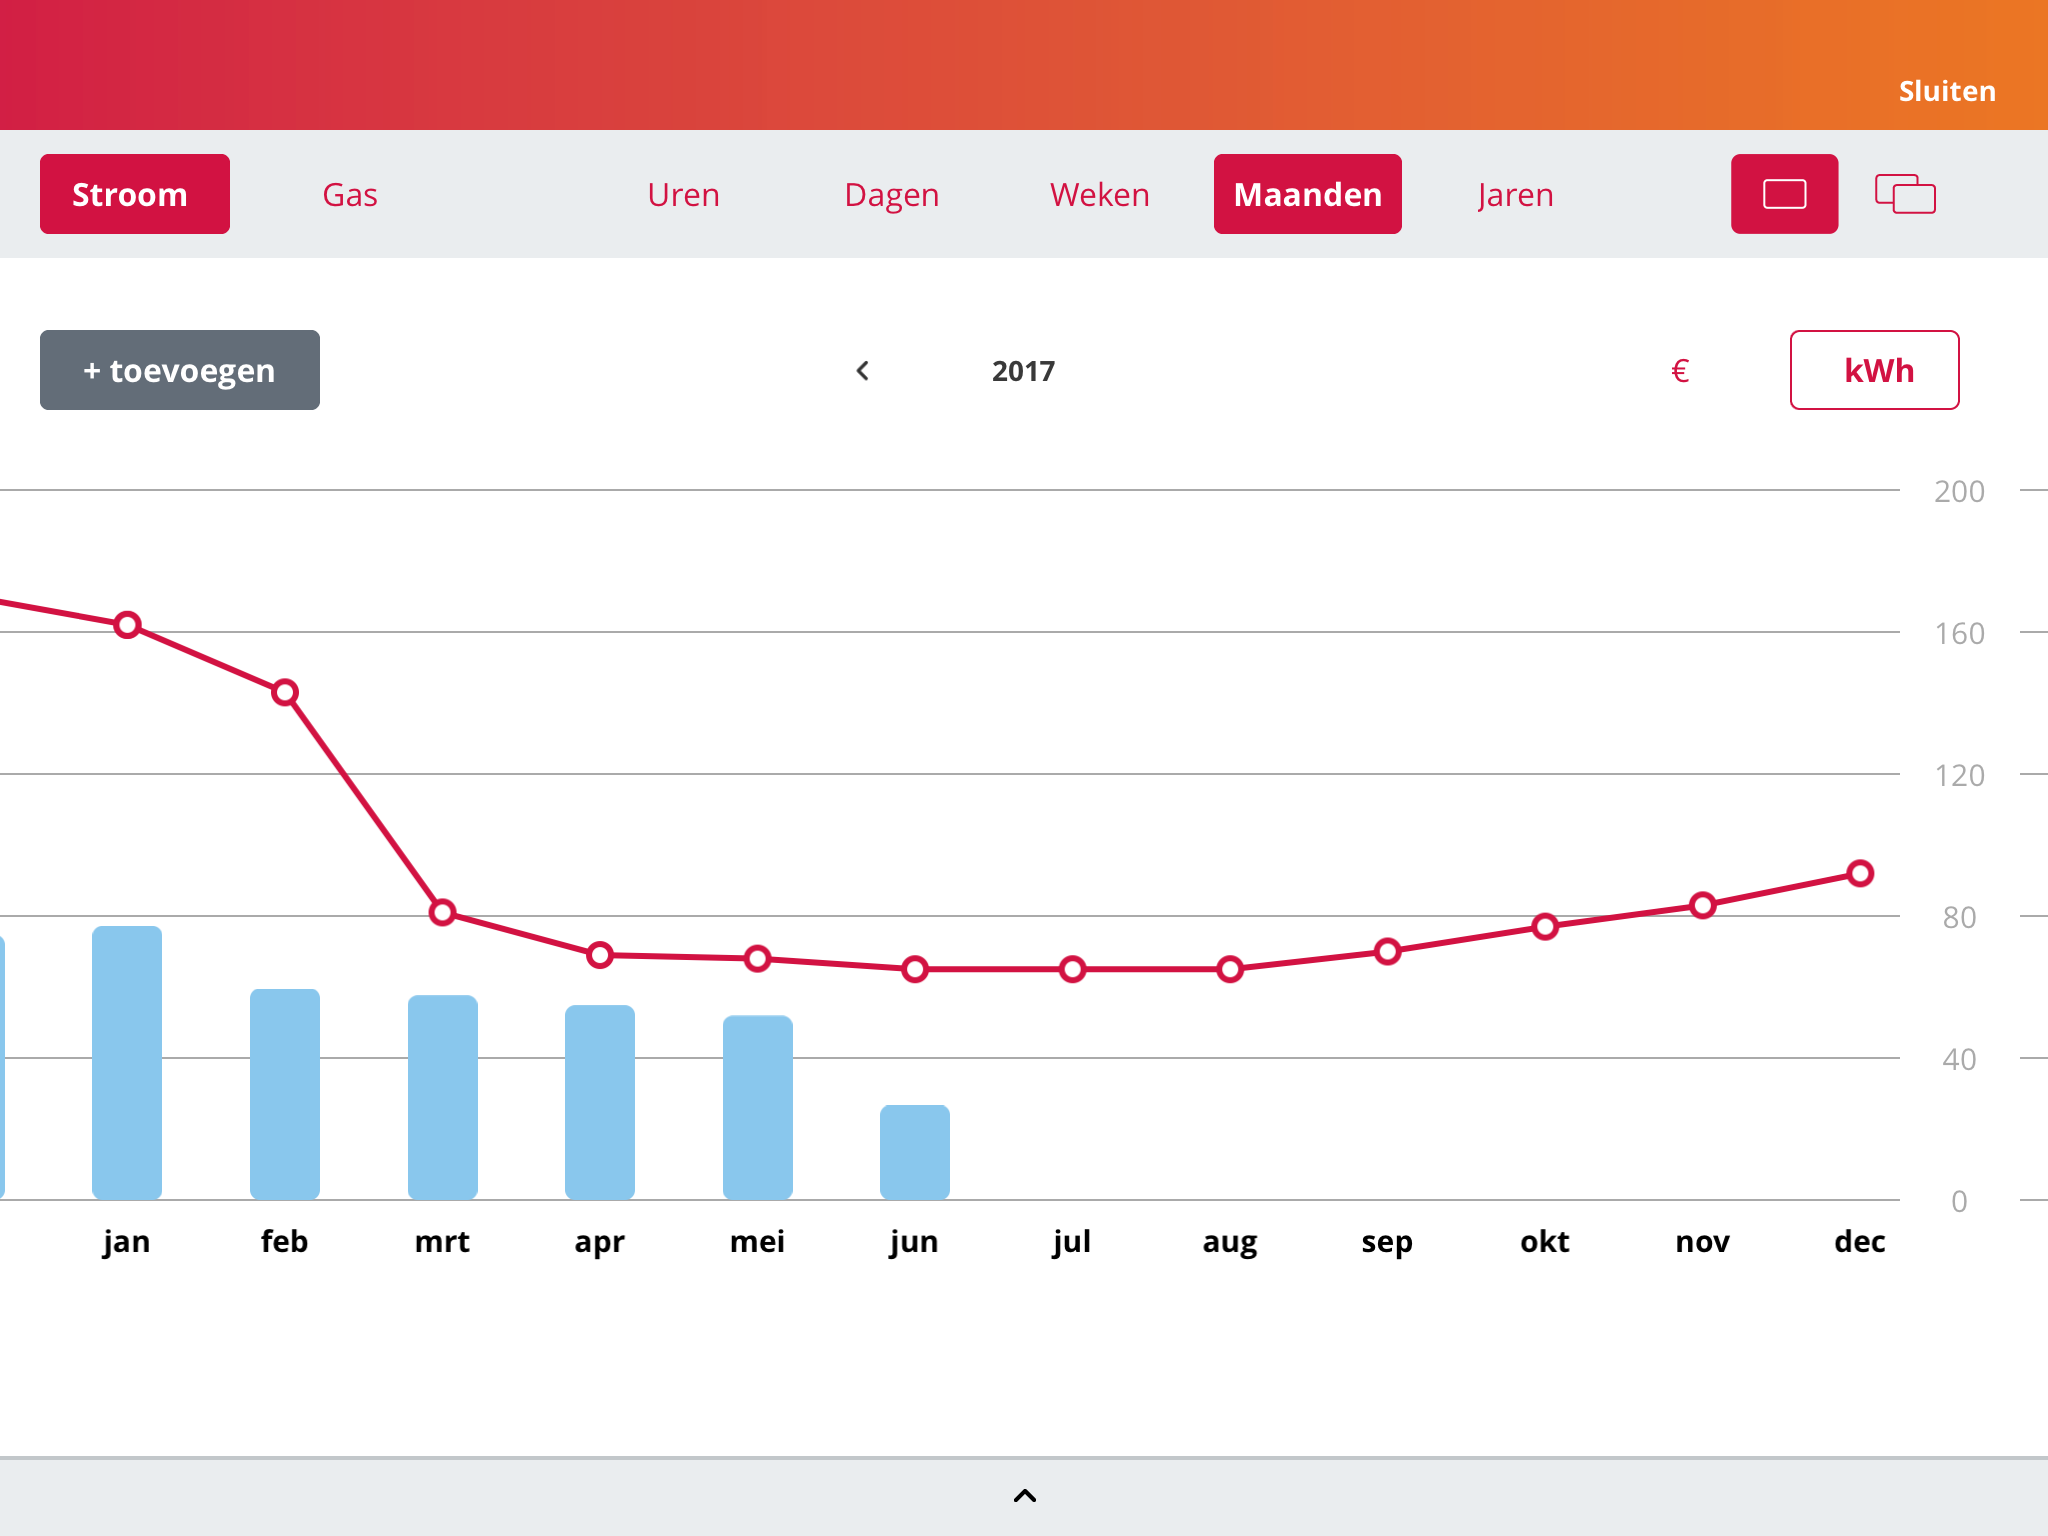Click the 2017 year label
This screenshot has width=2048, height=1536.
(1023, 371)
